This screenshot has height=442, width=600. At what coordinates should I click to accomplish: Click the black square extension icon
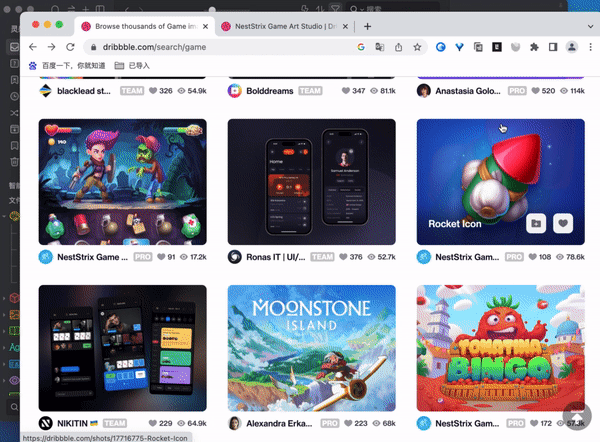497,47
